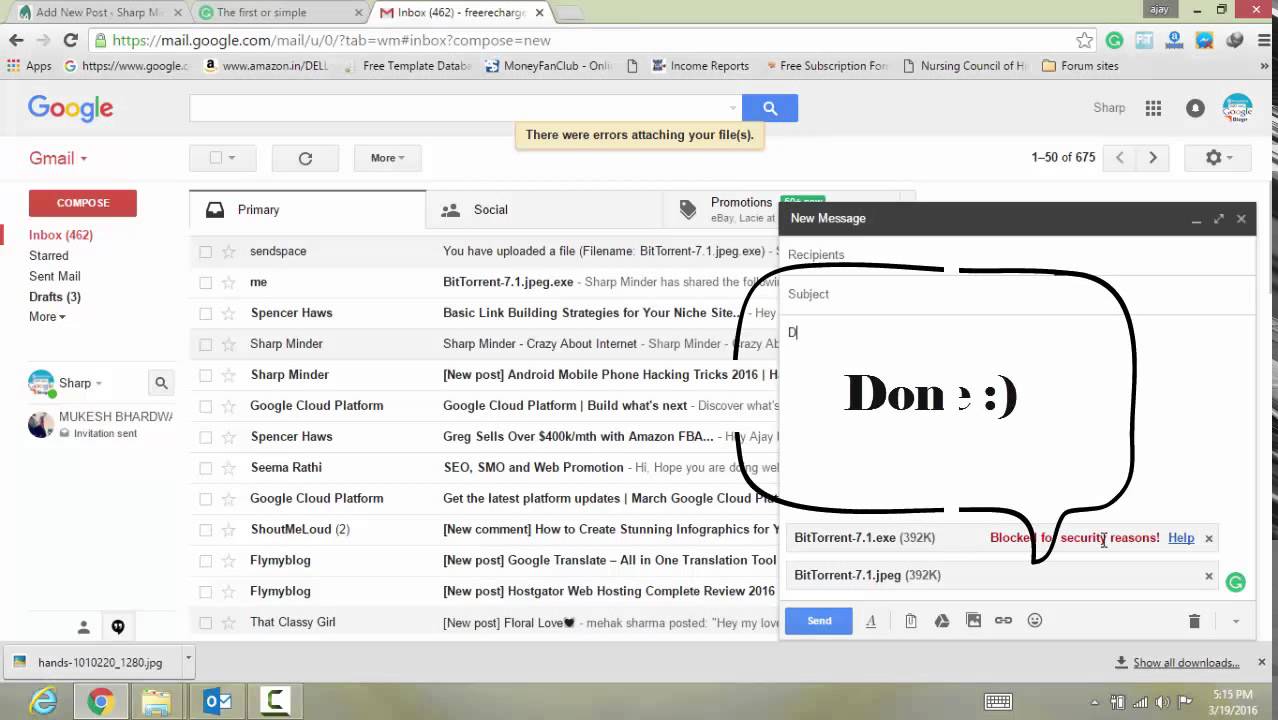This screenshot has width=1278, height=720.
Task: Open Help link for blocked file
Action: coord(1181,538)
